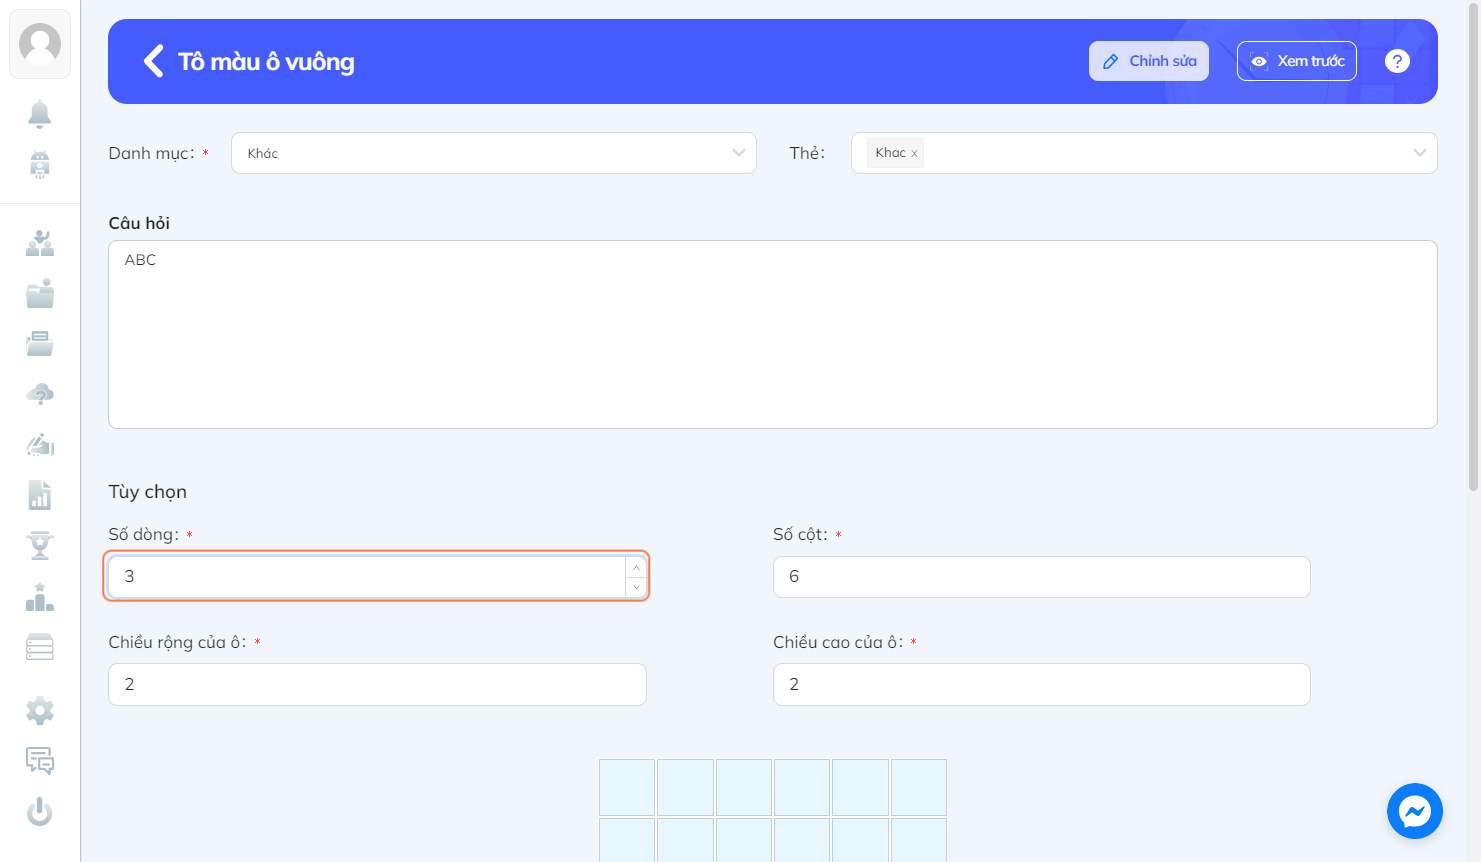Click the power logout icon
This screenshot has width=1481, height=862.
click(x=40, y=811)
